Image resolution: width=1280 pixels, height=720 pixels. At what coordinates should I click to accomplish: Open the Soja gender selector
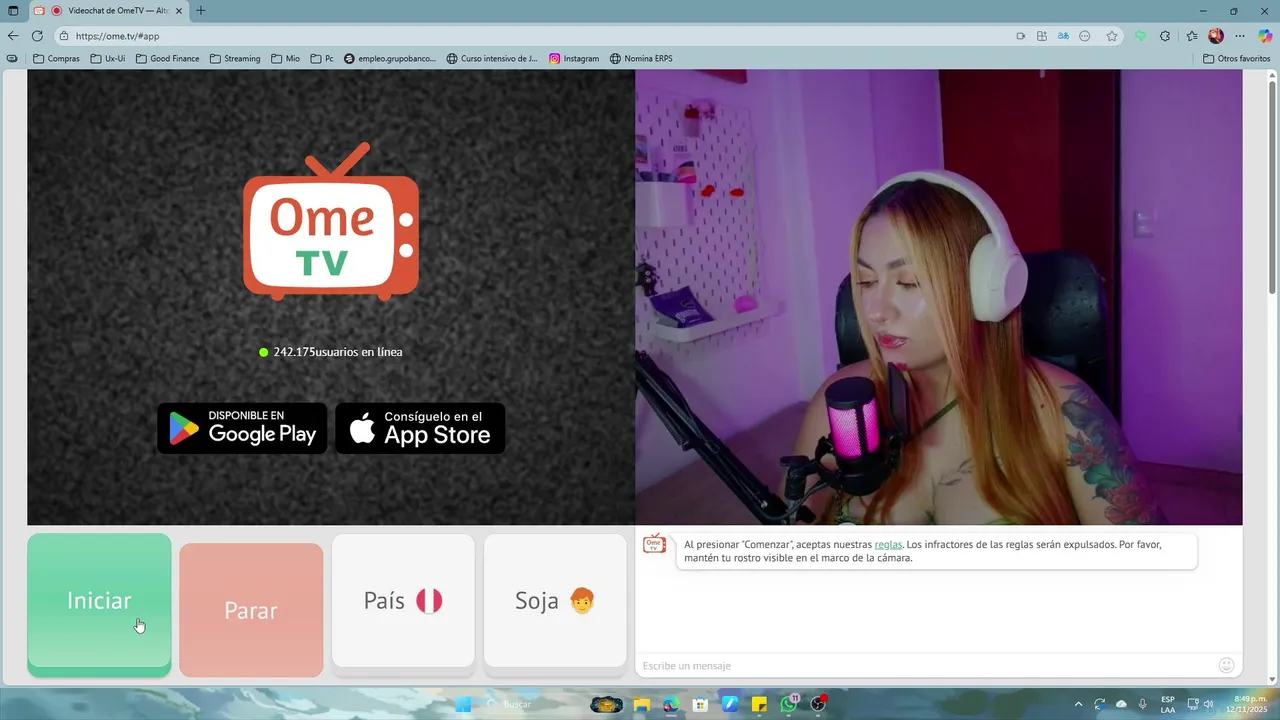coord(555,600)
